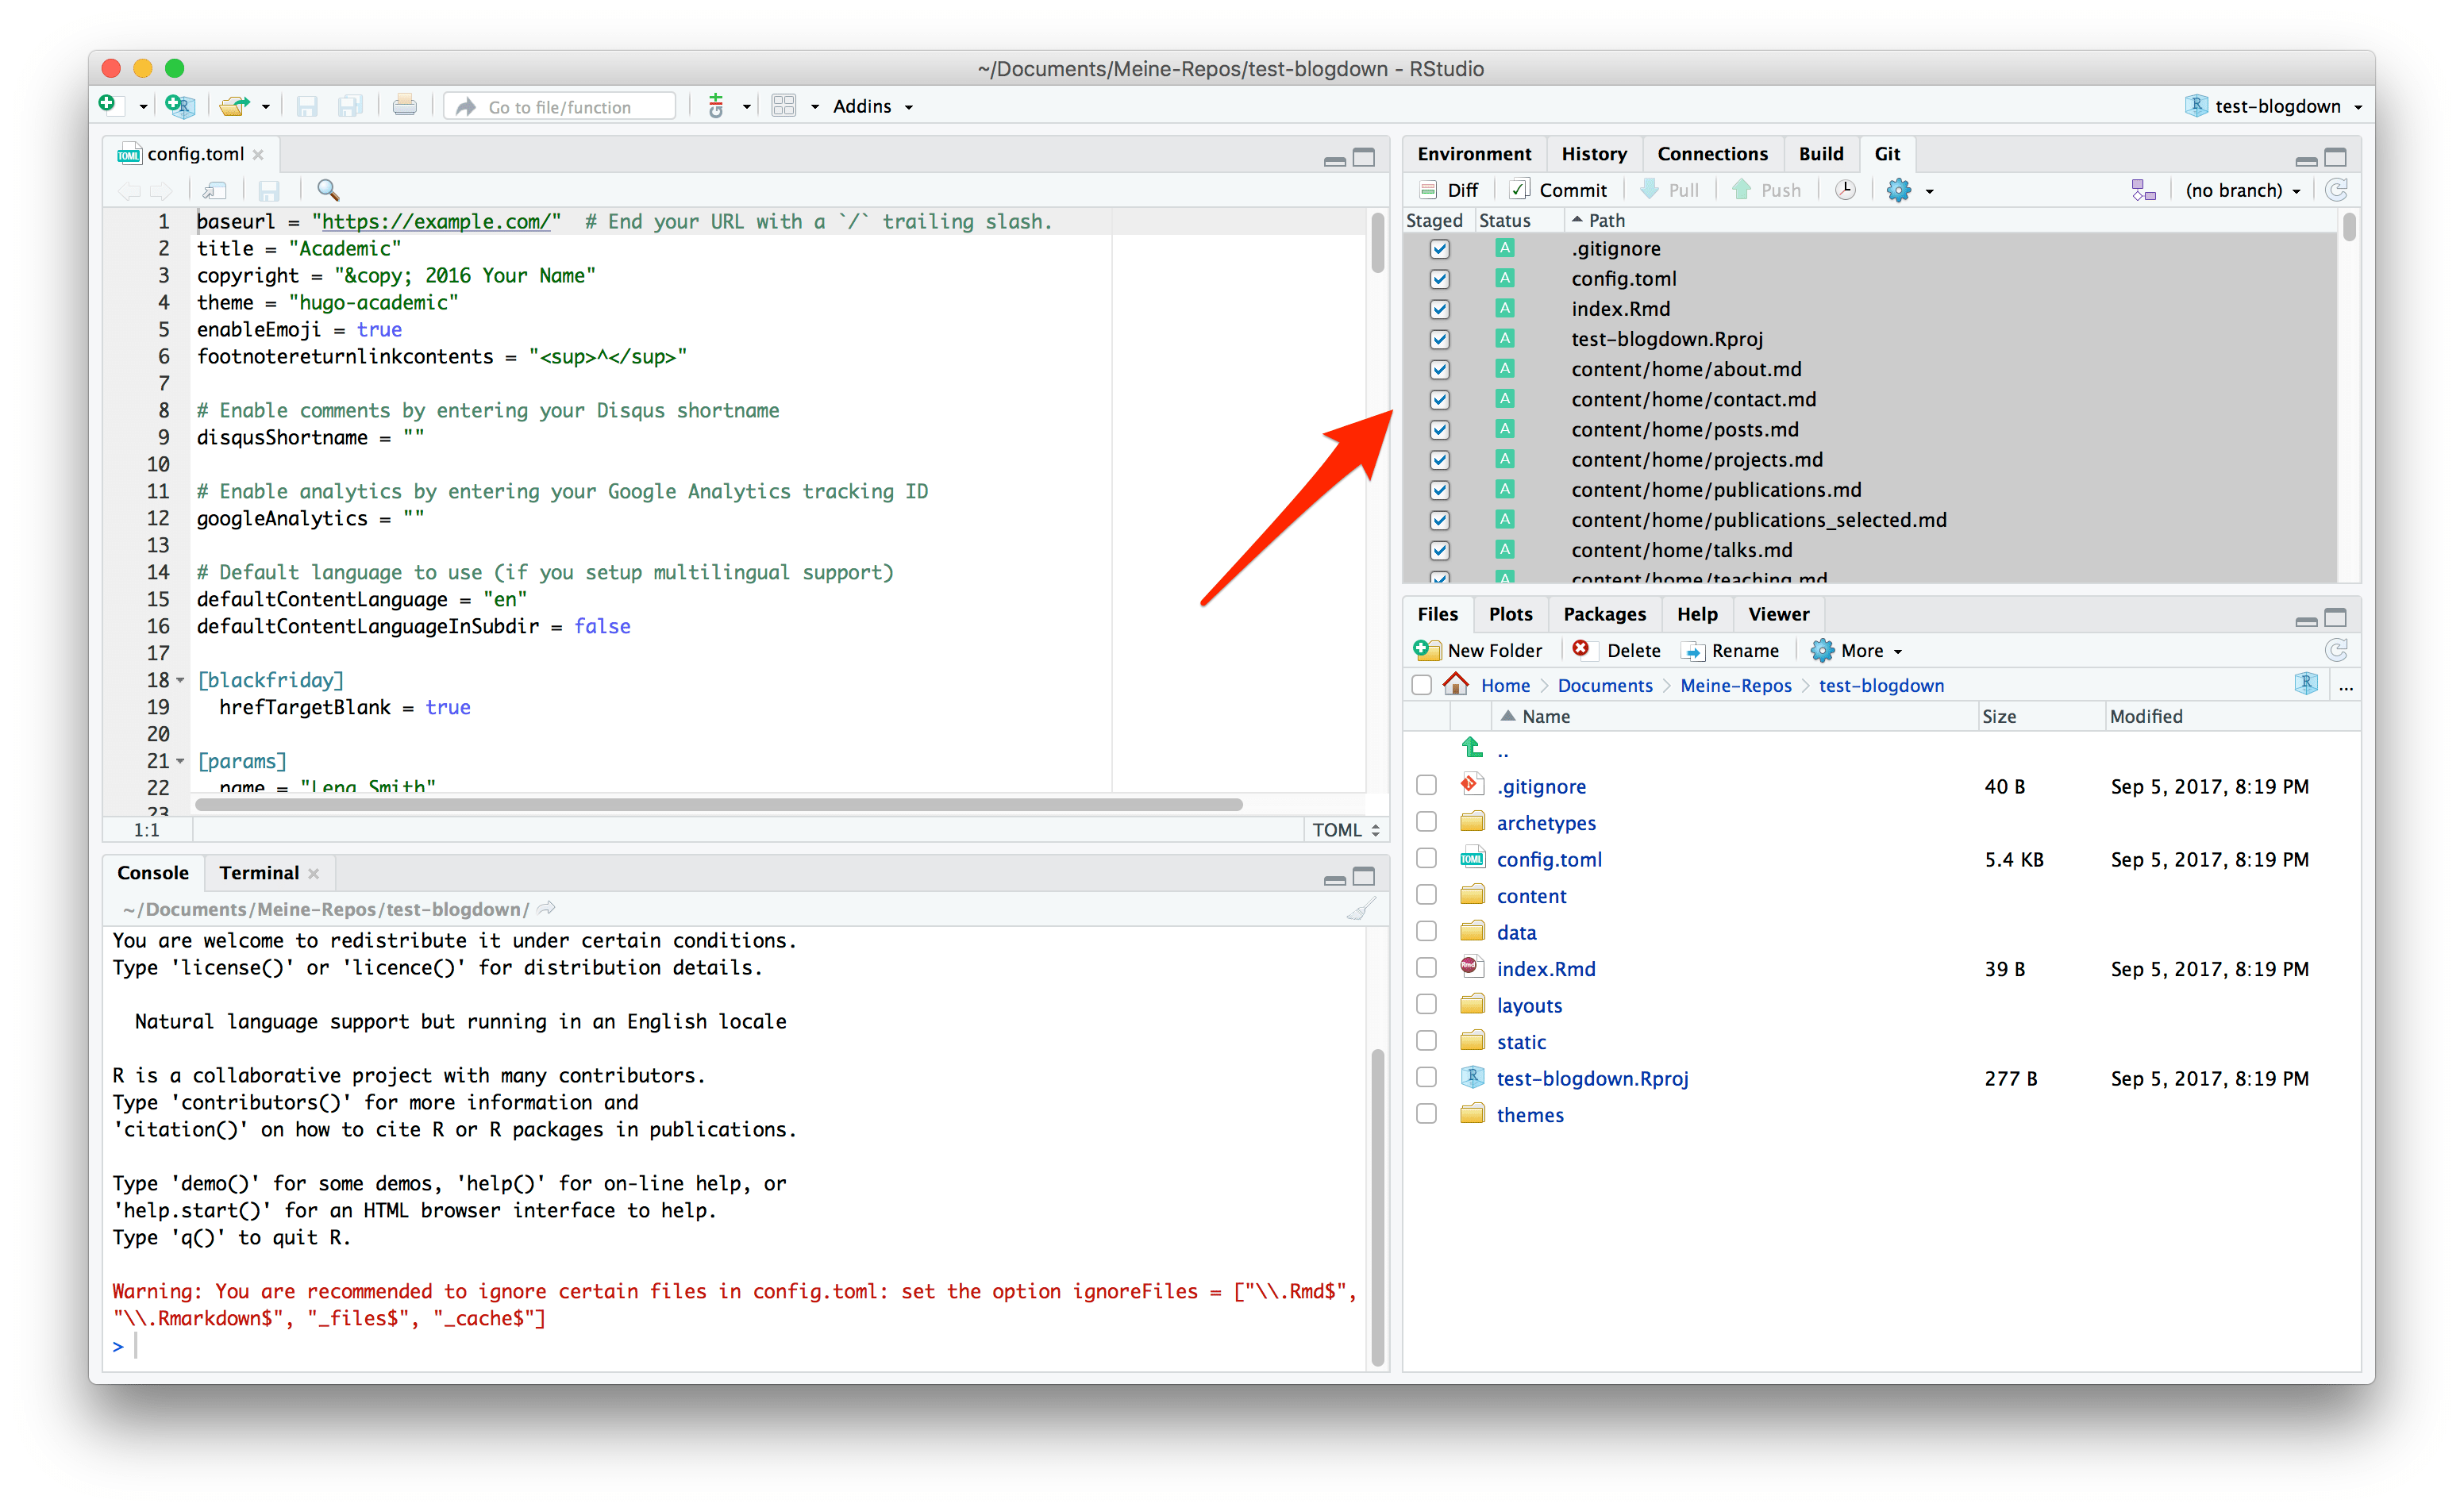Image resolution: width=2464 pixels, height=1511 pixels.
Task: Tick the checkbox next to index.Rmd file
Action: click(x=1426, y=968)
